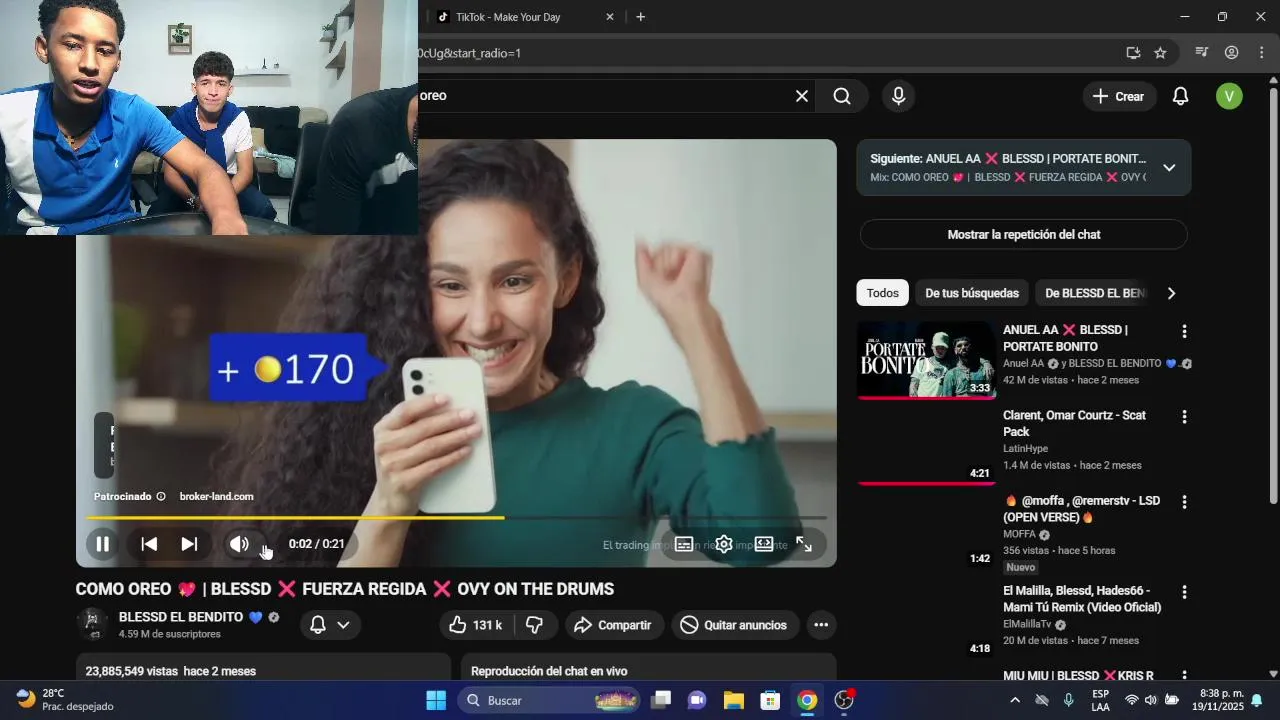Expand the Siguiente mix playlist panel
The height and width of the screenshot is (720, 1280).
[x=1169, y=168]
